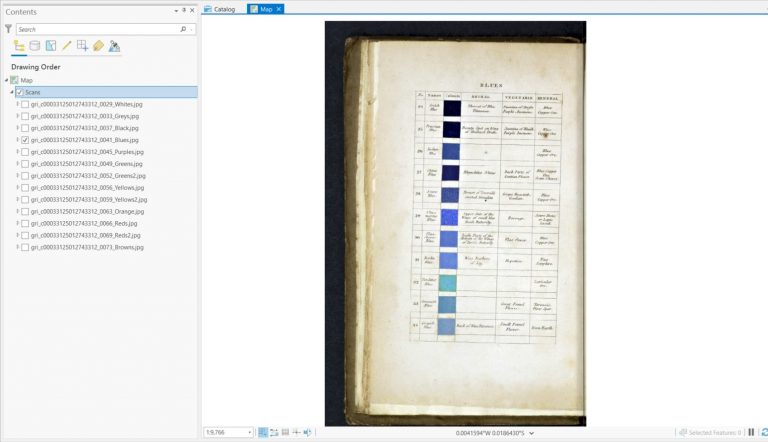Screen dimensions: 768x442
Task: Open the map scale dropdown
Action: pos(249,432)
